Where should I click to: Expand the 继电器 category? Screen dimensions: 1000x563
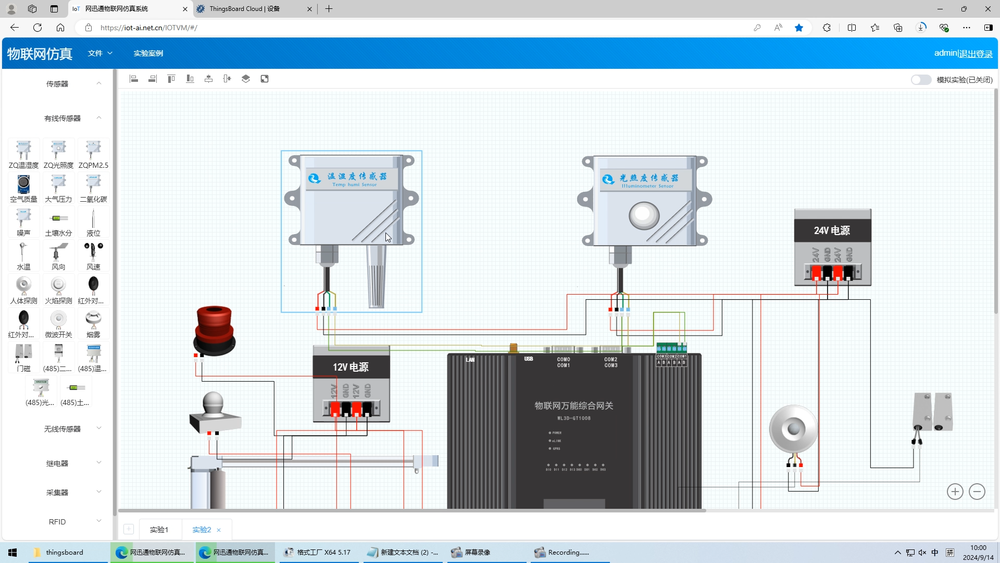58,463
